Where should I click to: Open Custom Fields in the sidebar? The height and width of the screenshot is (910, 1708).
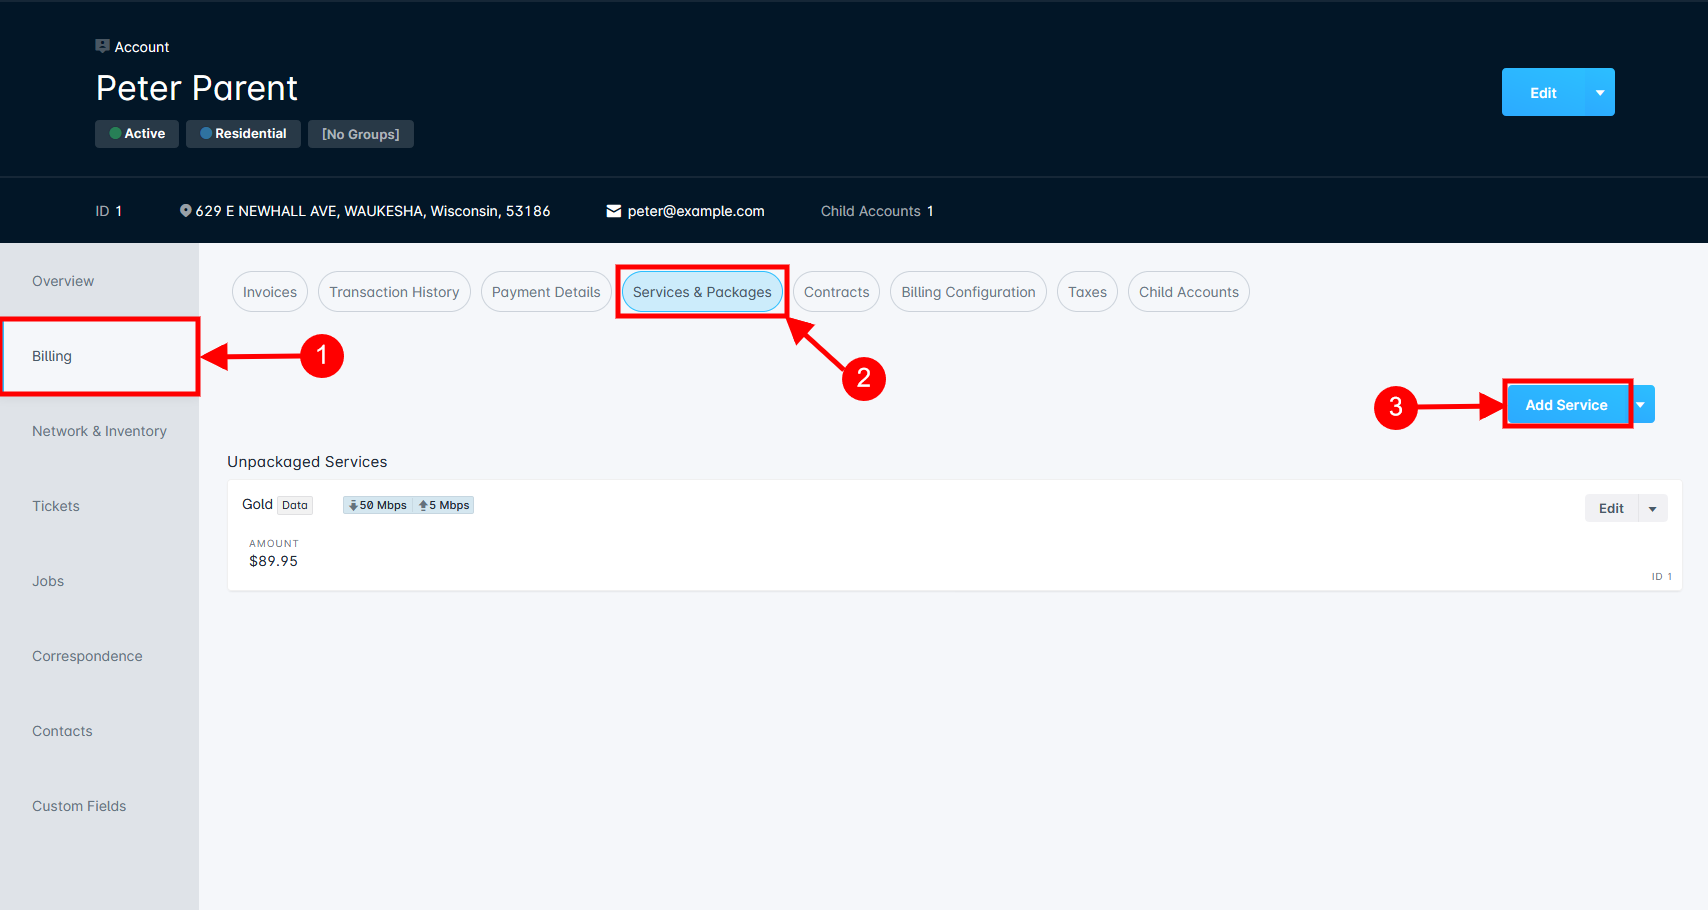(99, 806)
